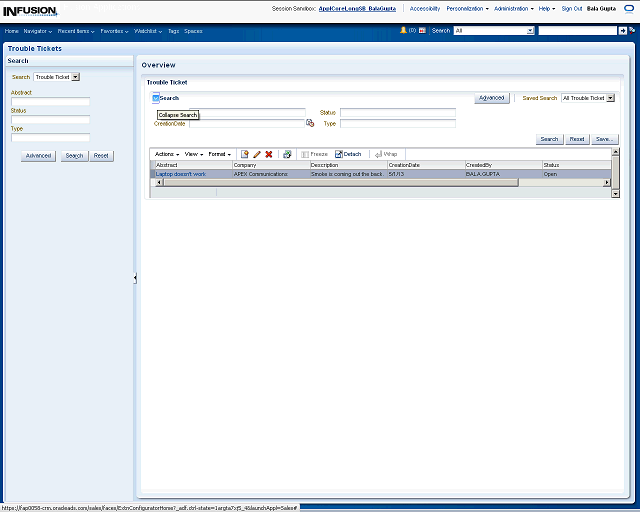The height and width of the screenshot is (512, 640).
Task: Open the table View menu
Action: (x=194, y=154)
